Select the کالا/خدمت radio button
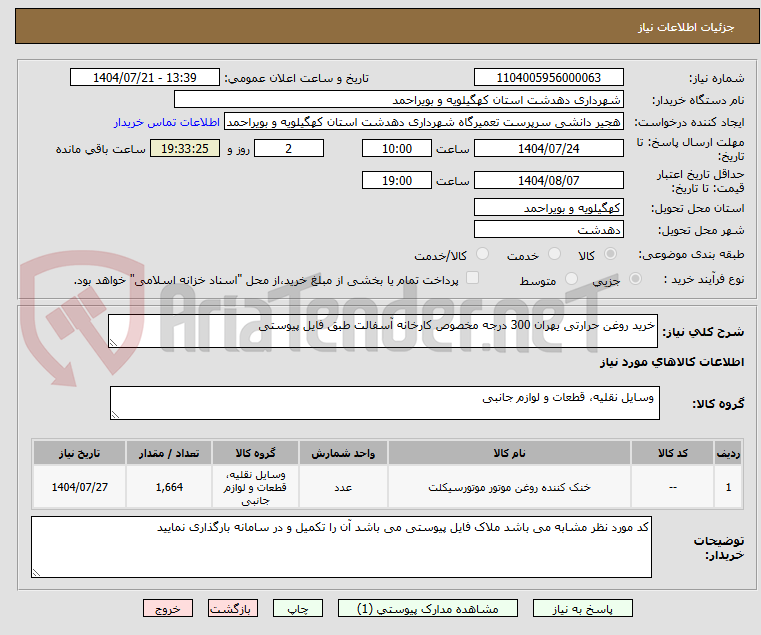Image resolution: width=761 pixels, height=635 pixels. click(x=482, y=254)
